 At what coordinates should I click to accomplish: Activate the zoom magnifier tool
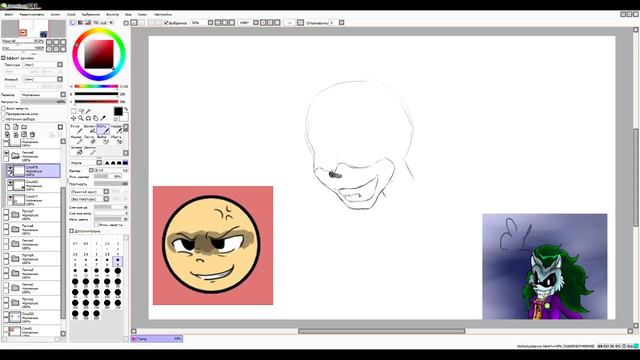(x=81, y=118)
